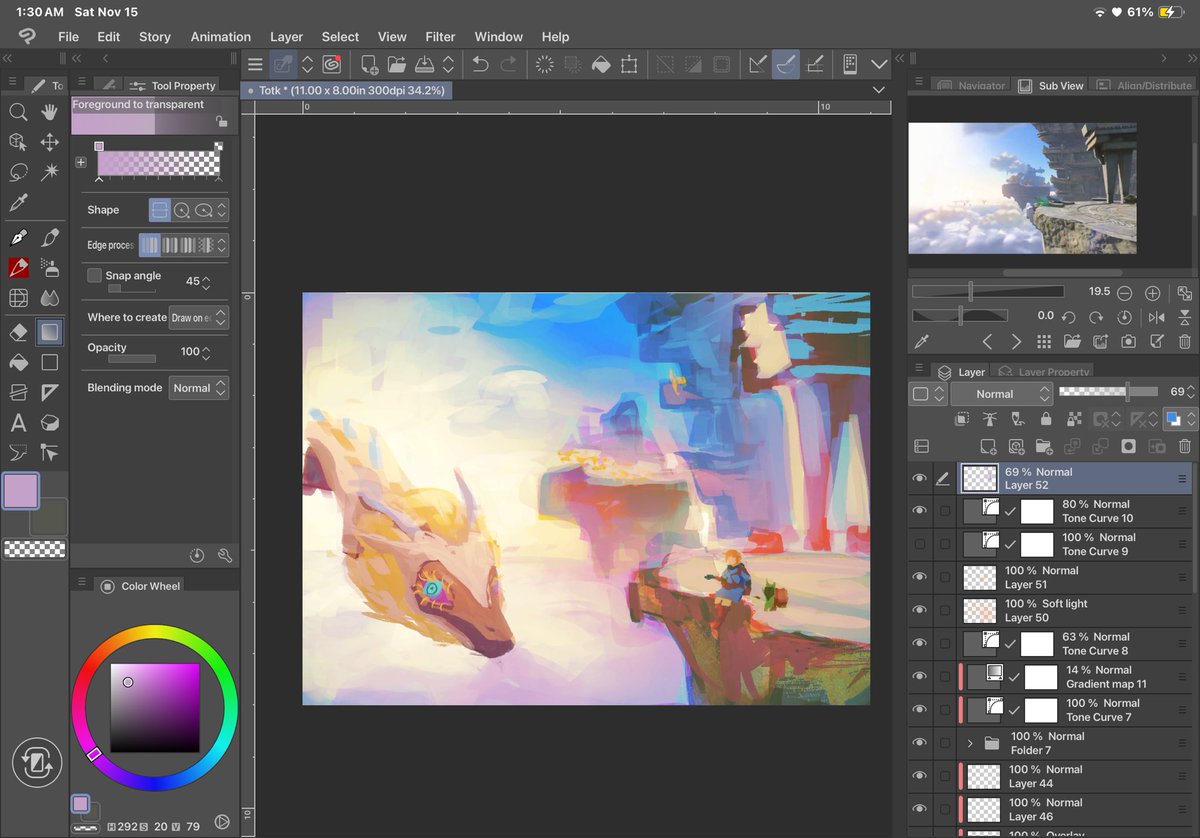1200x838 pixels.
Task: Adjust layer opacity 69 stepper
Action: click(x=1191, y=393)
